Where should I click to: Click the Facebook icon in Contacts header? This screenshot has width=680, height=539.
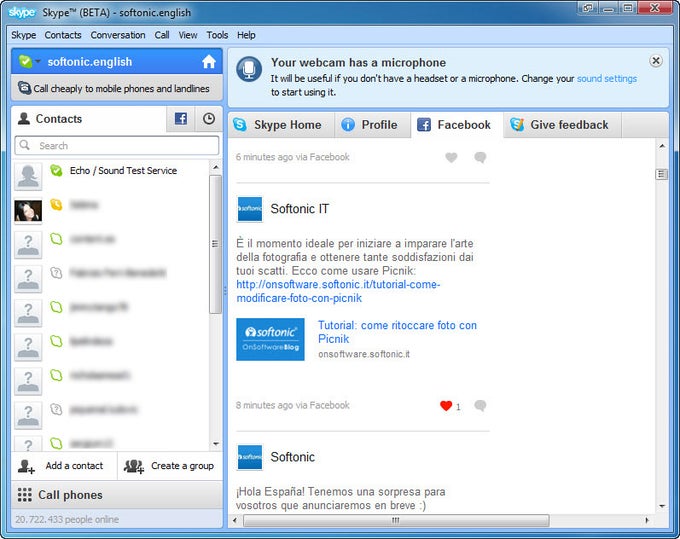tap(181, 119)
